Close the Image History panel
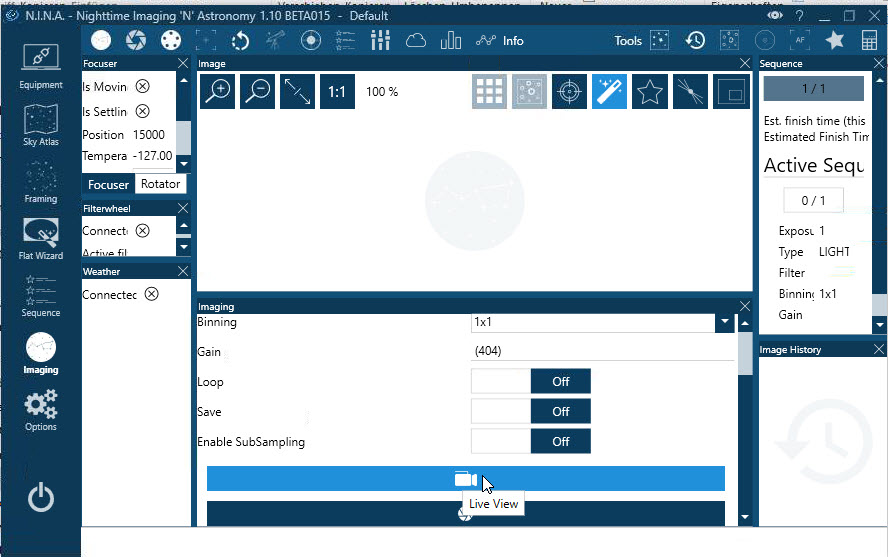The height and width of the screenshot is (557, 888). click(878, 349)
